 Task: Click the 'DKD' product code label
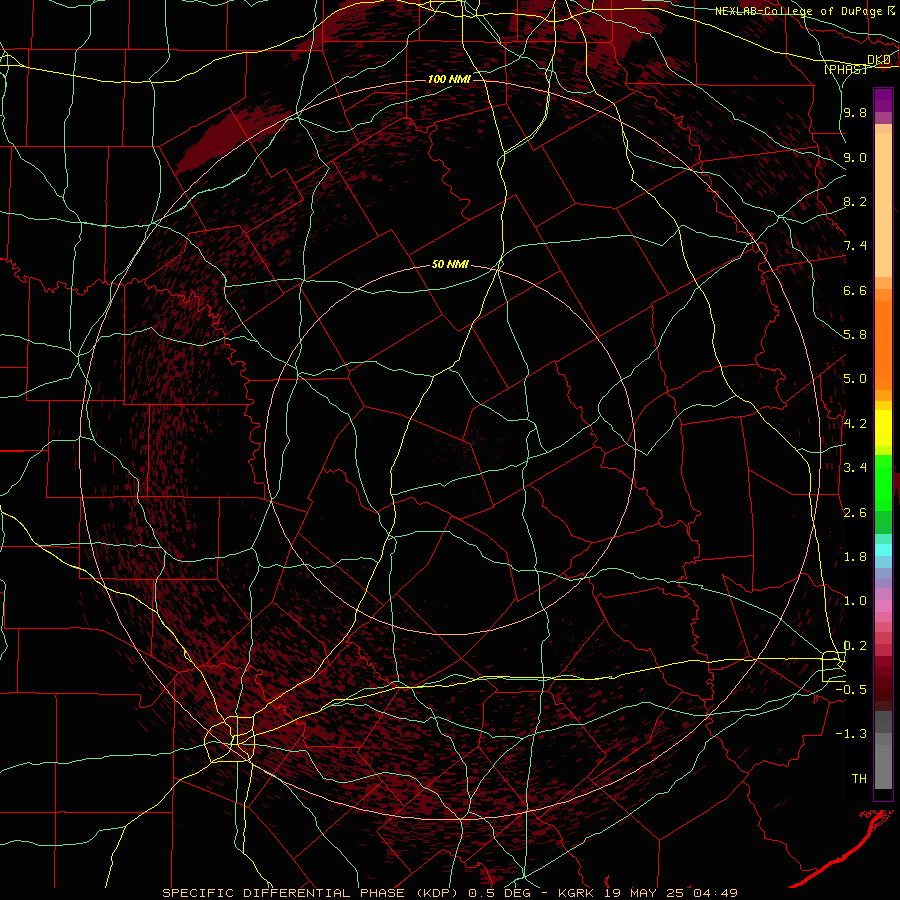click(879, 60)
